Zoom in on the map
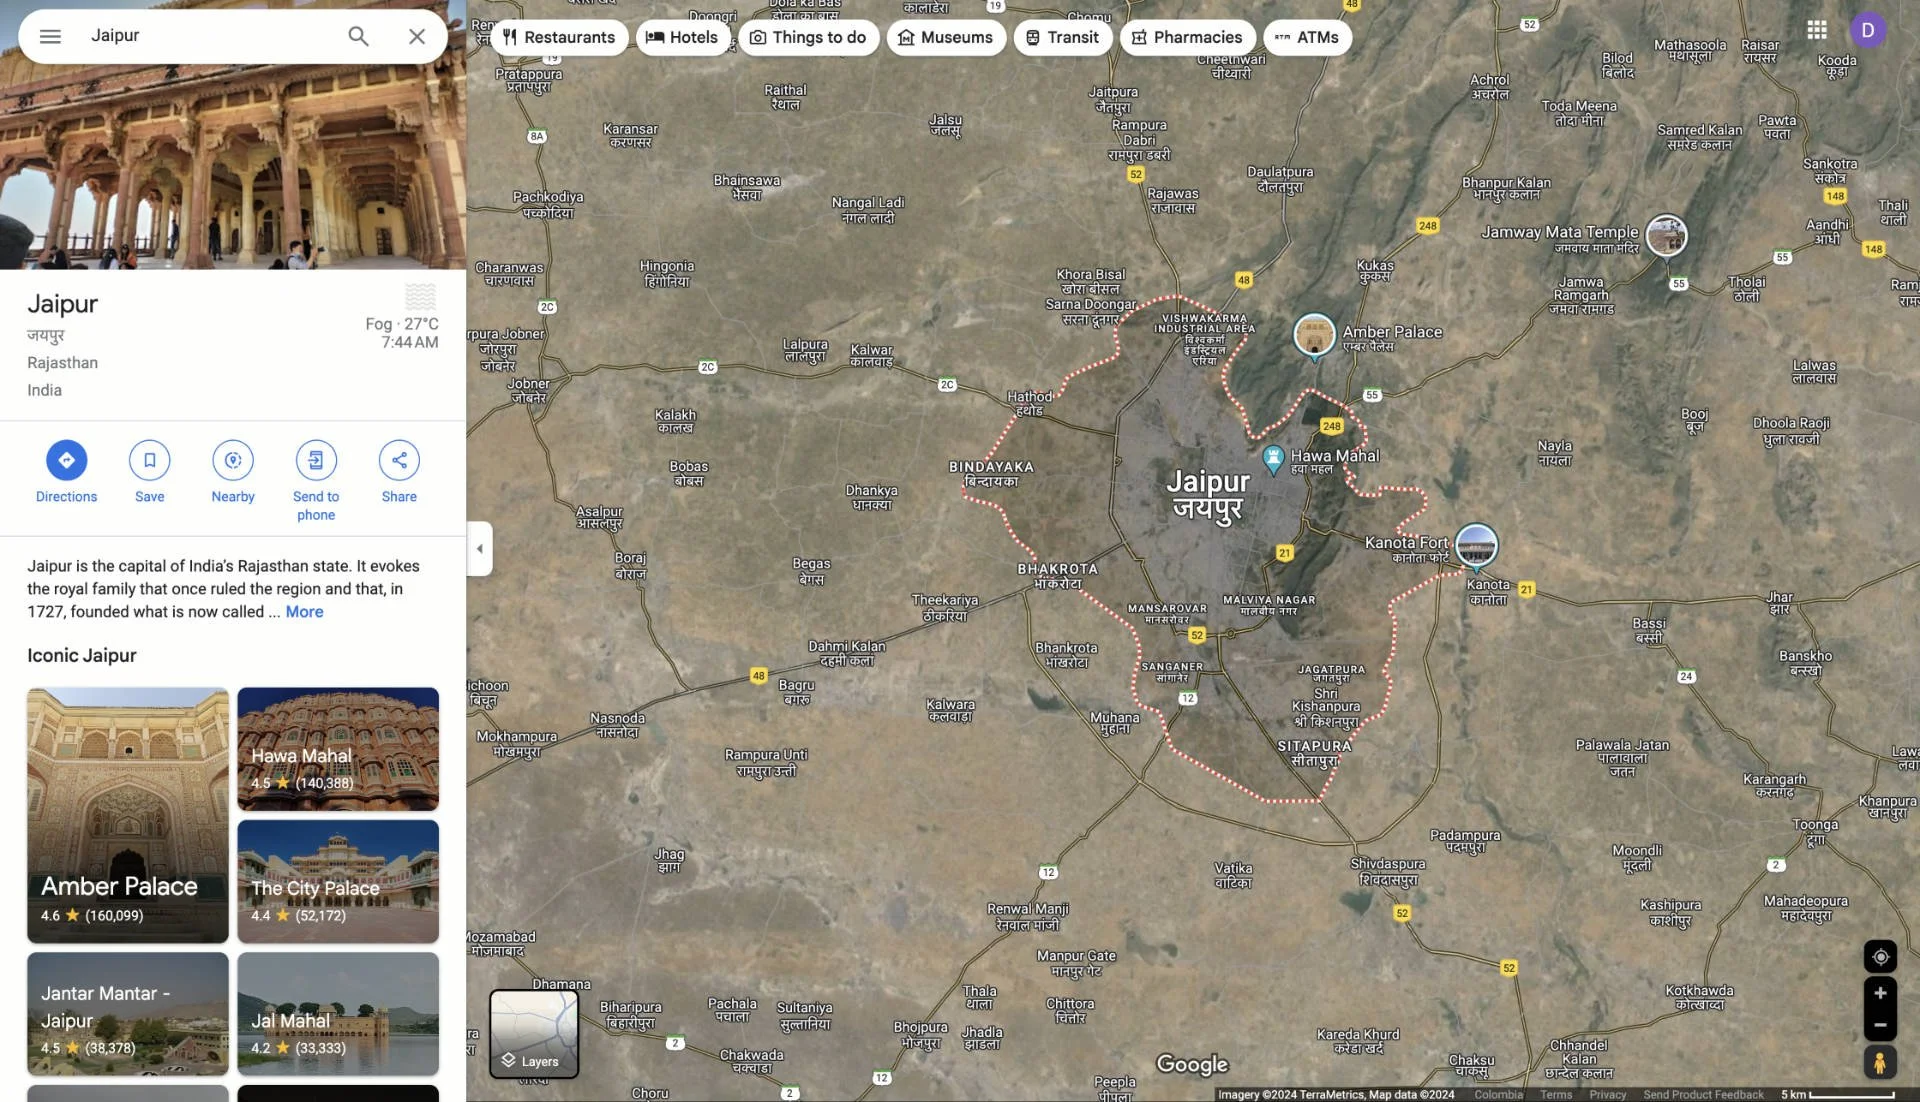 [x=1880, y=993]
